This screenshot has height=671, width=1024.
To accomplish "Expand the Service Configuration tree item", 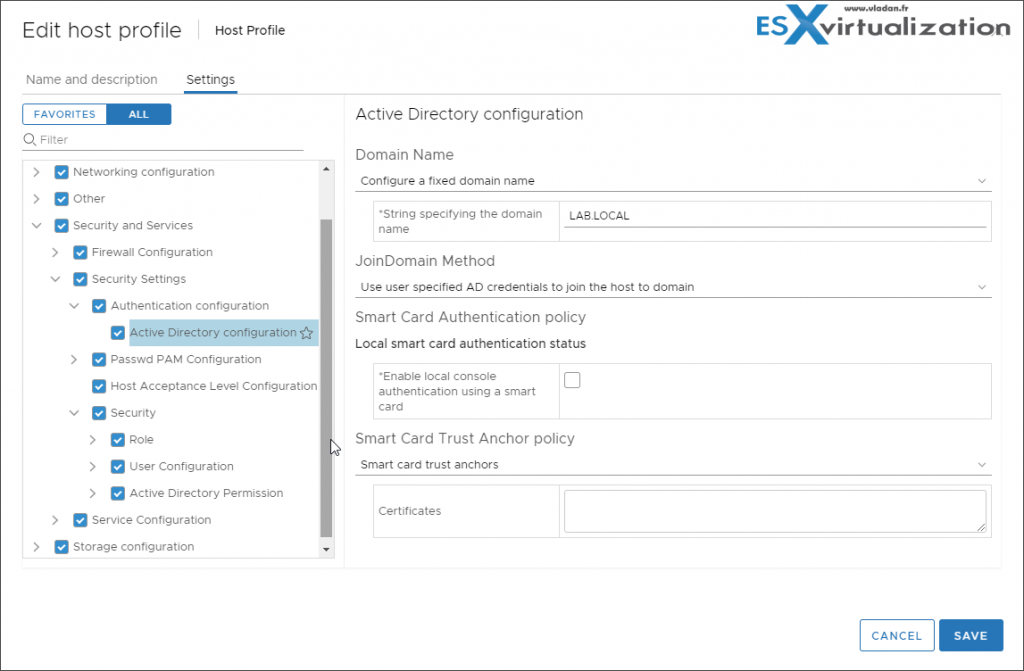I will (x=55, y=519).
